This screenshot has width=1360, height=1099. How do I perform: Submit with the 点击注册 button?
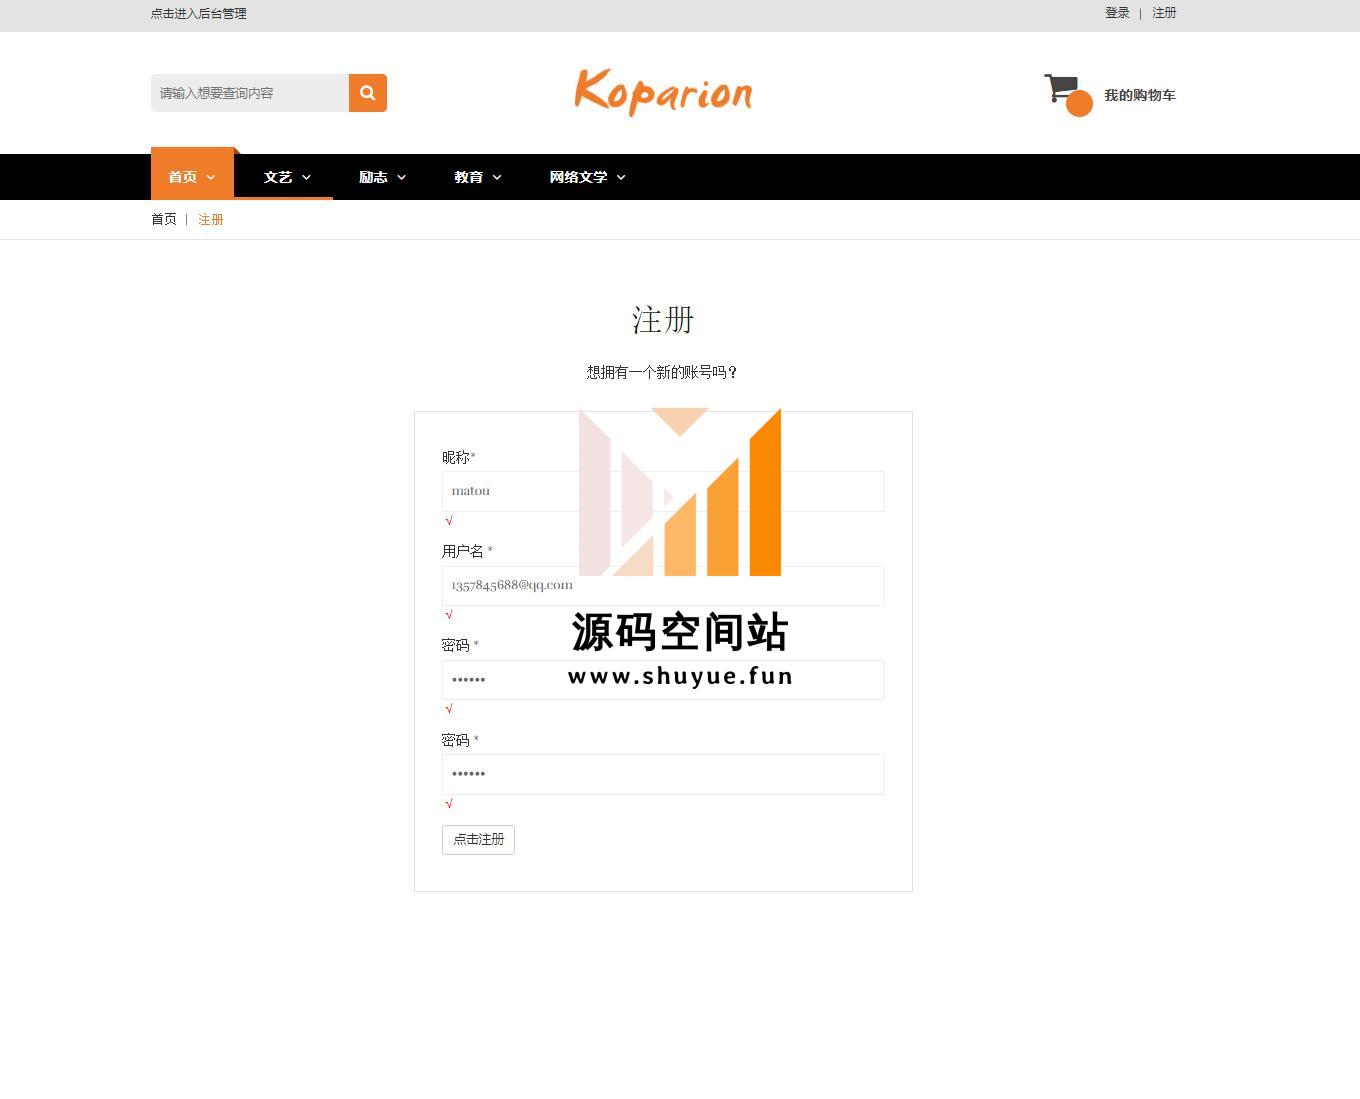tap(478, 839)
